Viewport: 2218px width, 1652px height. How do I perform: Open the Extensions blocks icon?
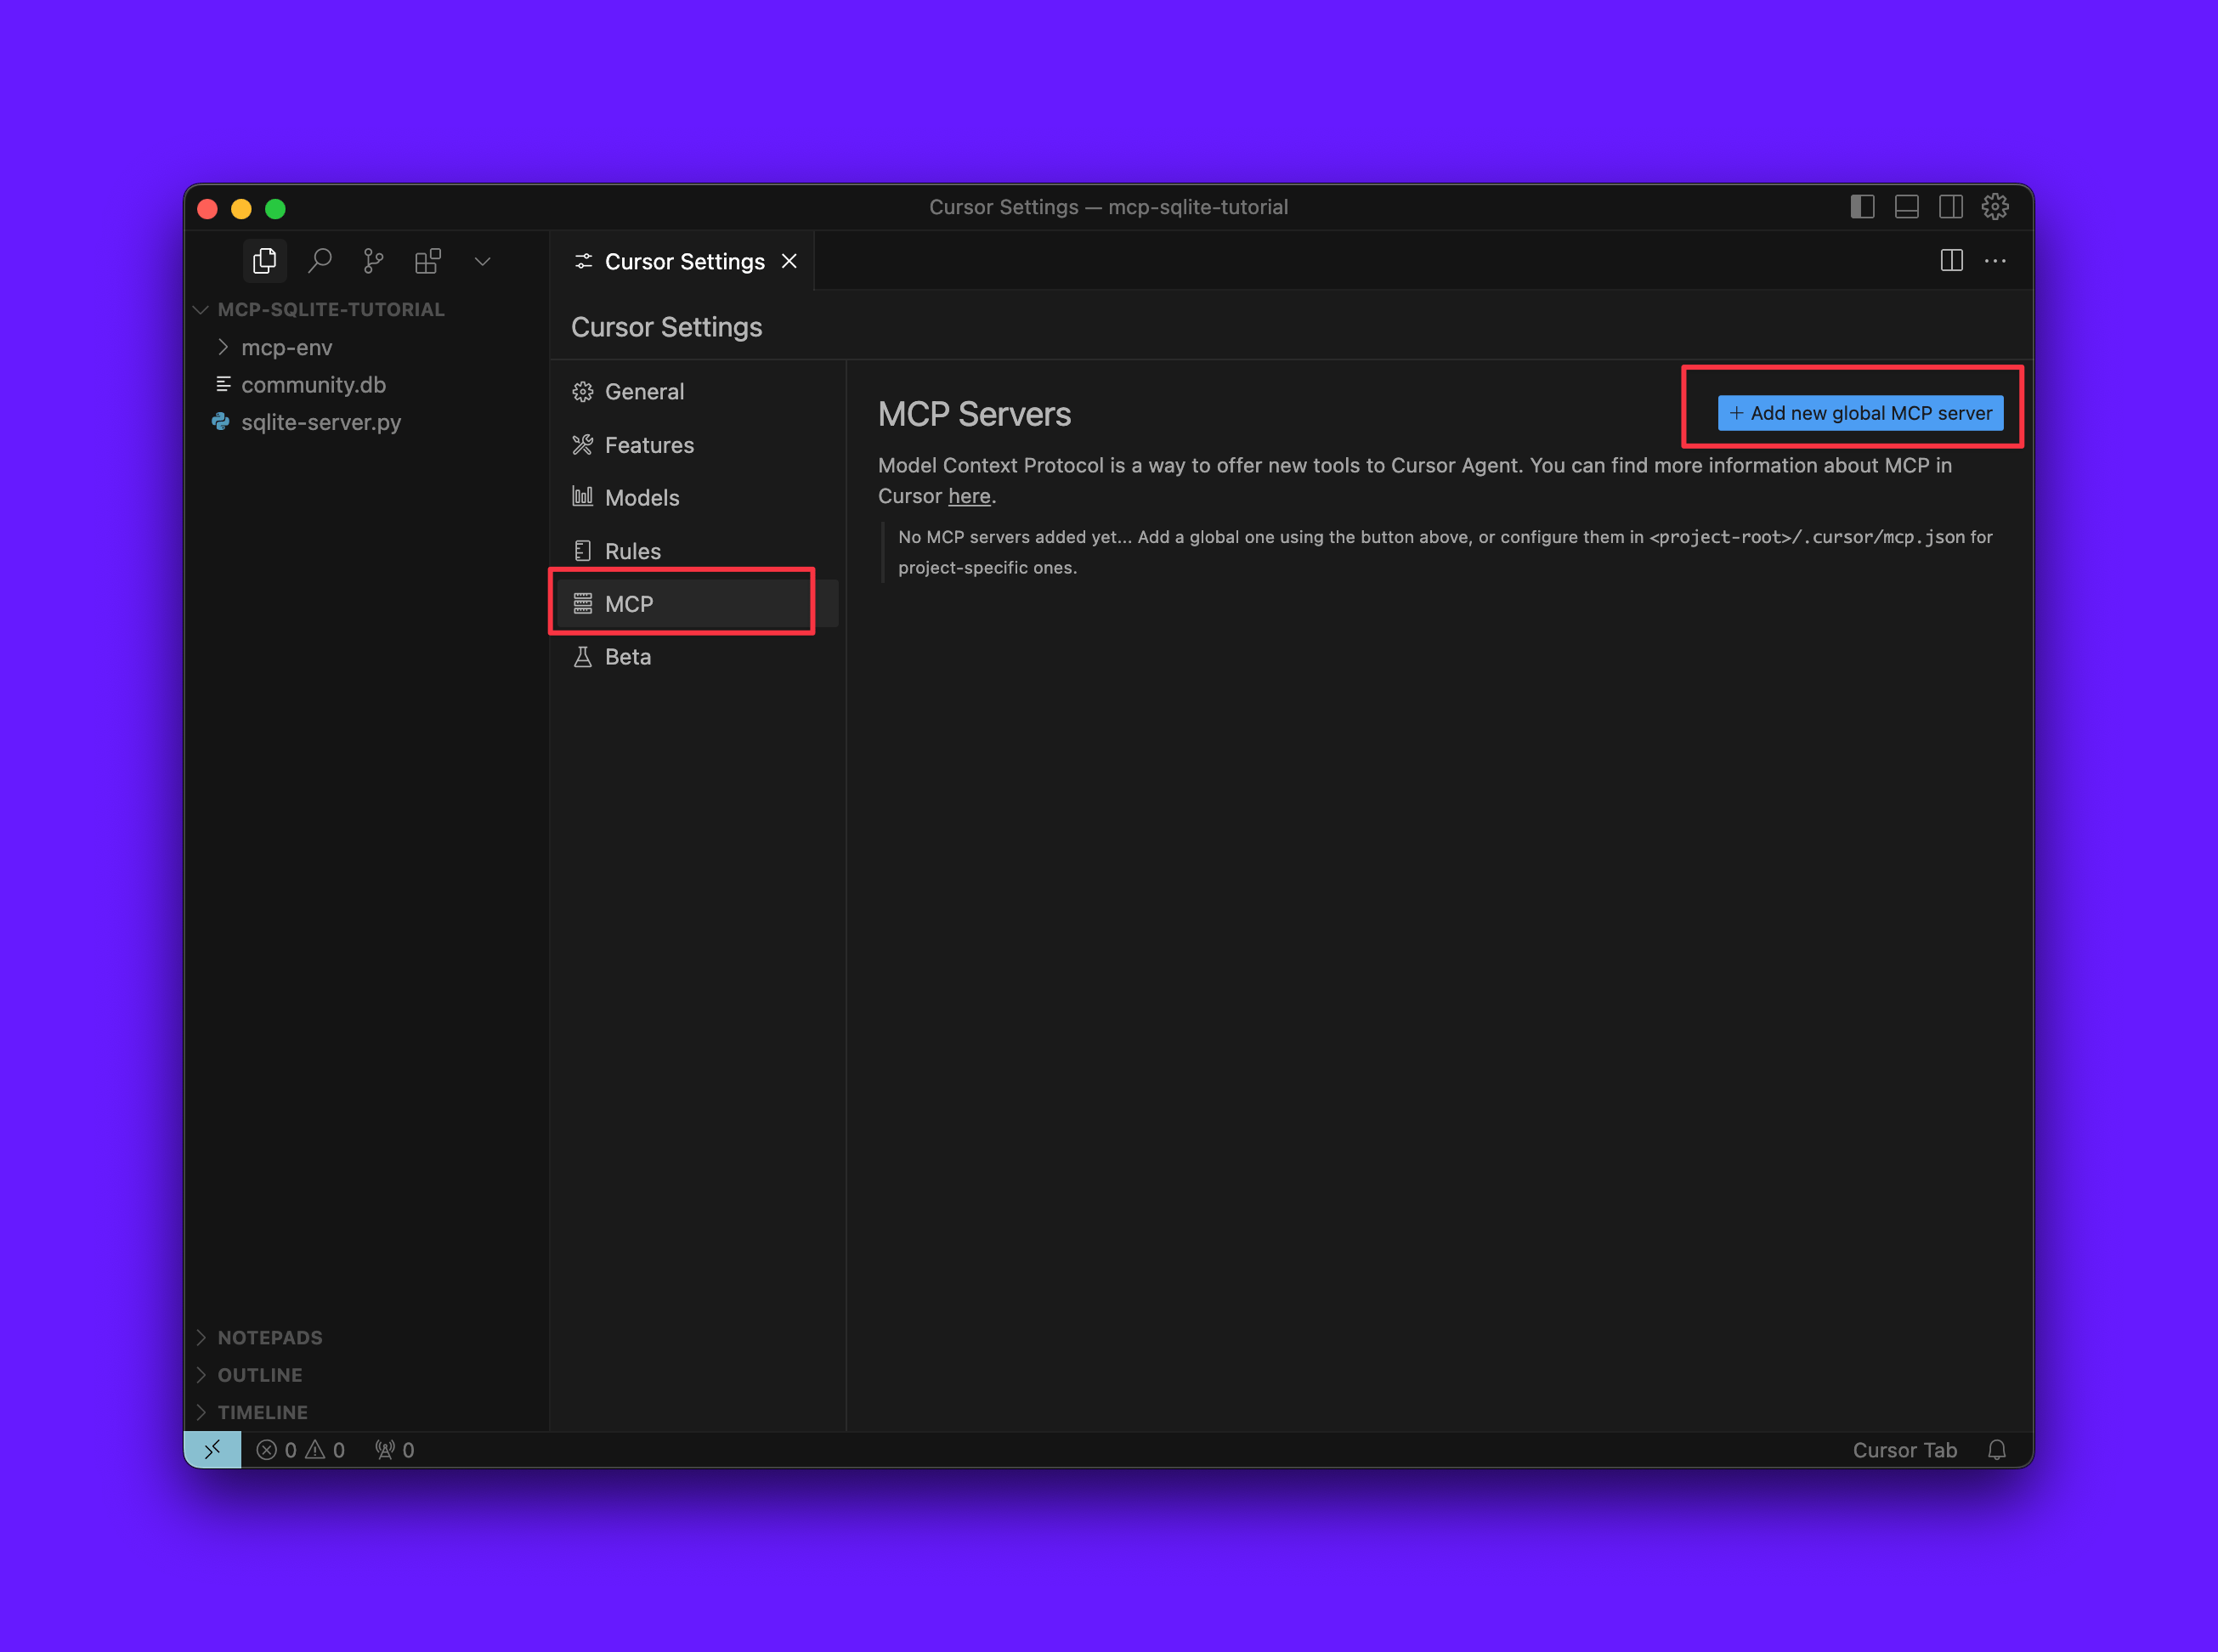[428, 261]
